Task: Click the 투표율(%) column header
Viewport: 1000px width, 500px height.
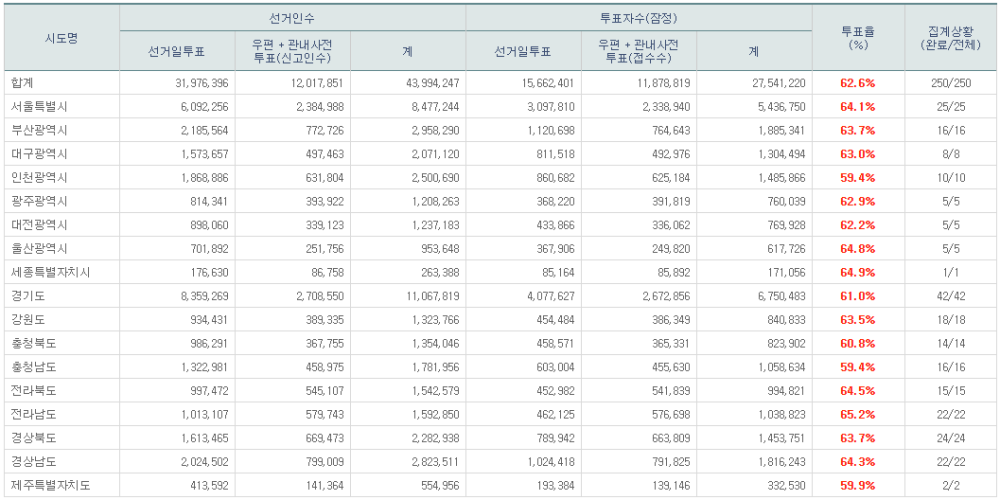Action: [x=858, y=38]
